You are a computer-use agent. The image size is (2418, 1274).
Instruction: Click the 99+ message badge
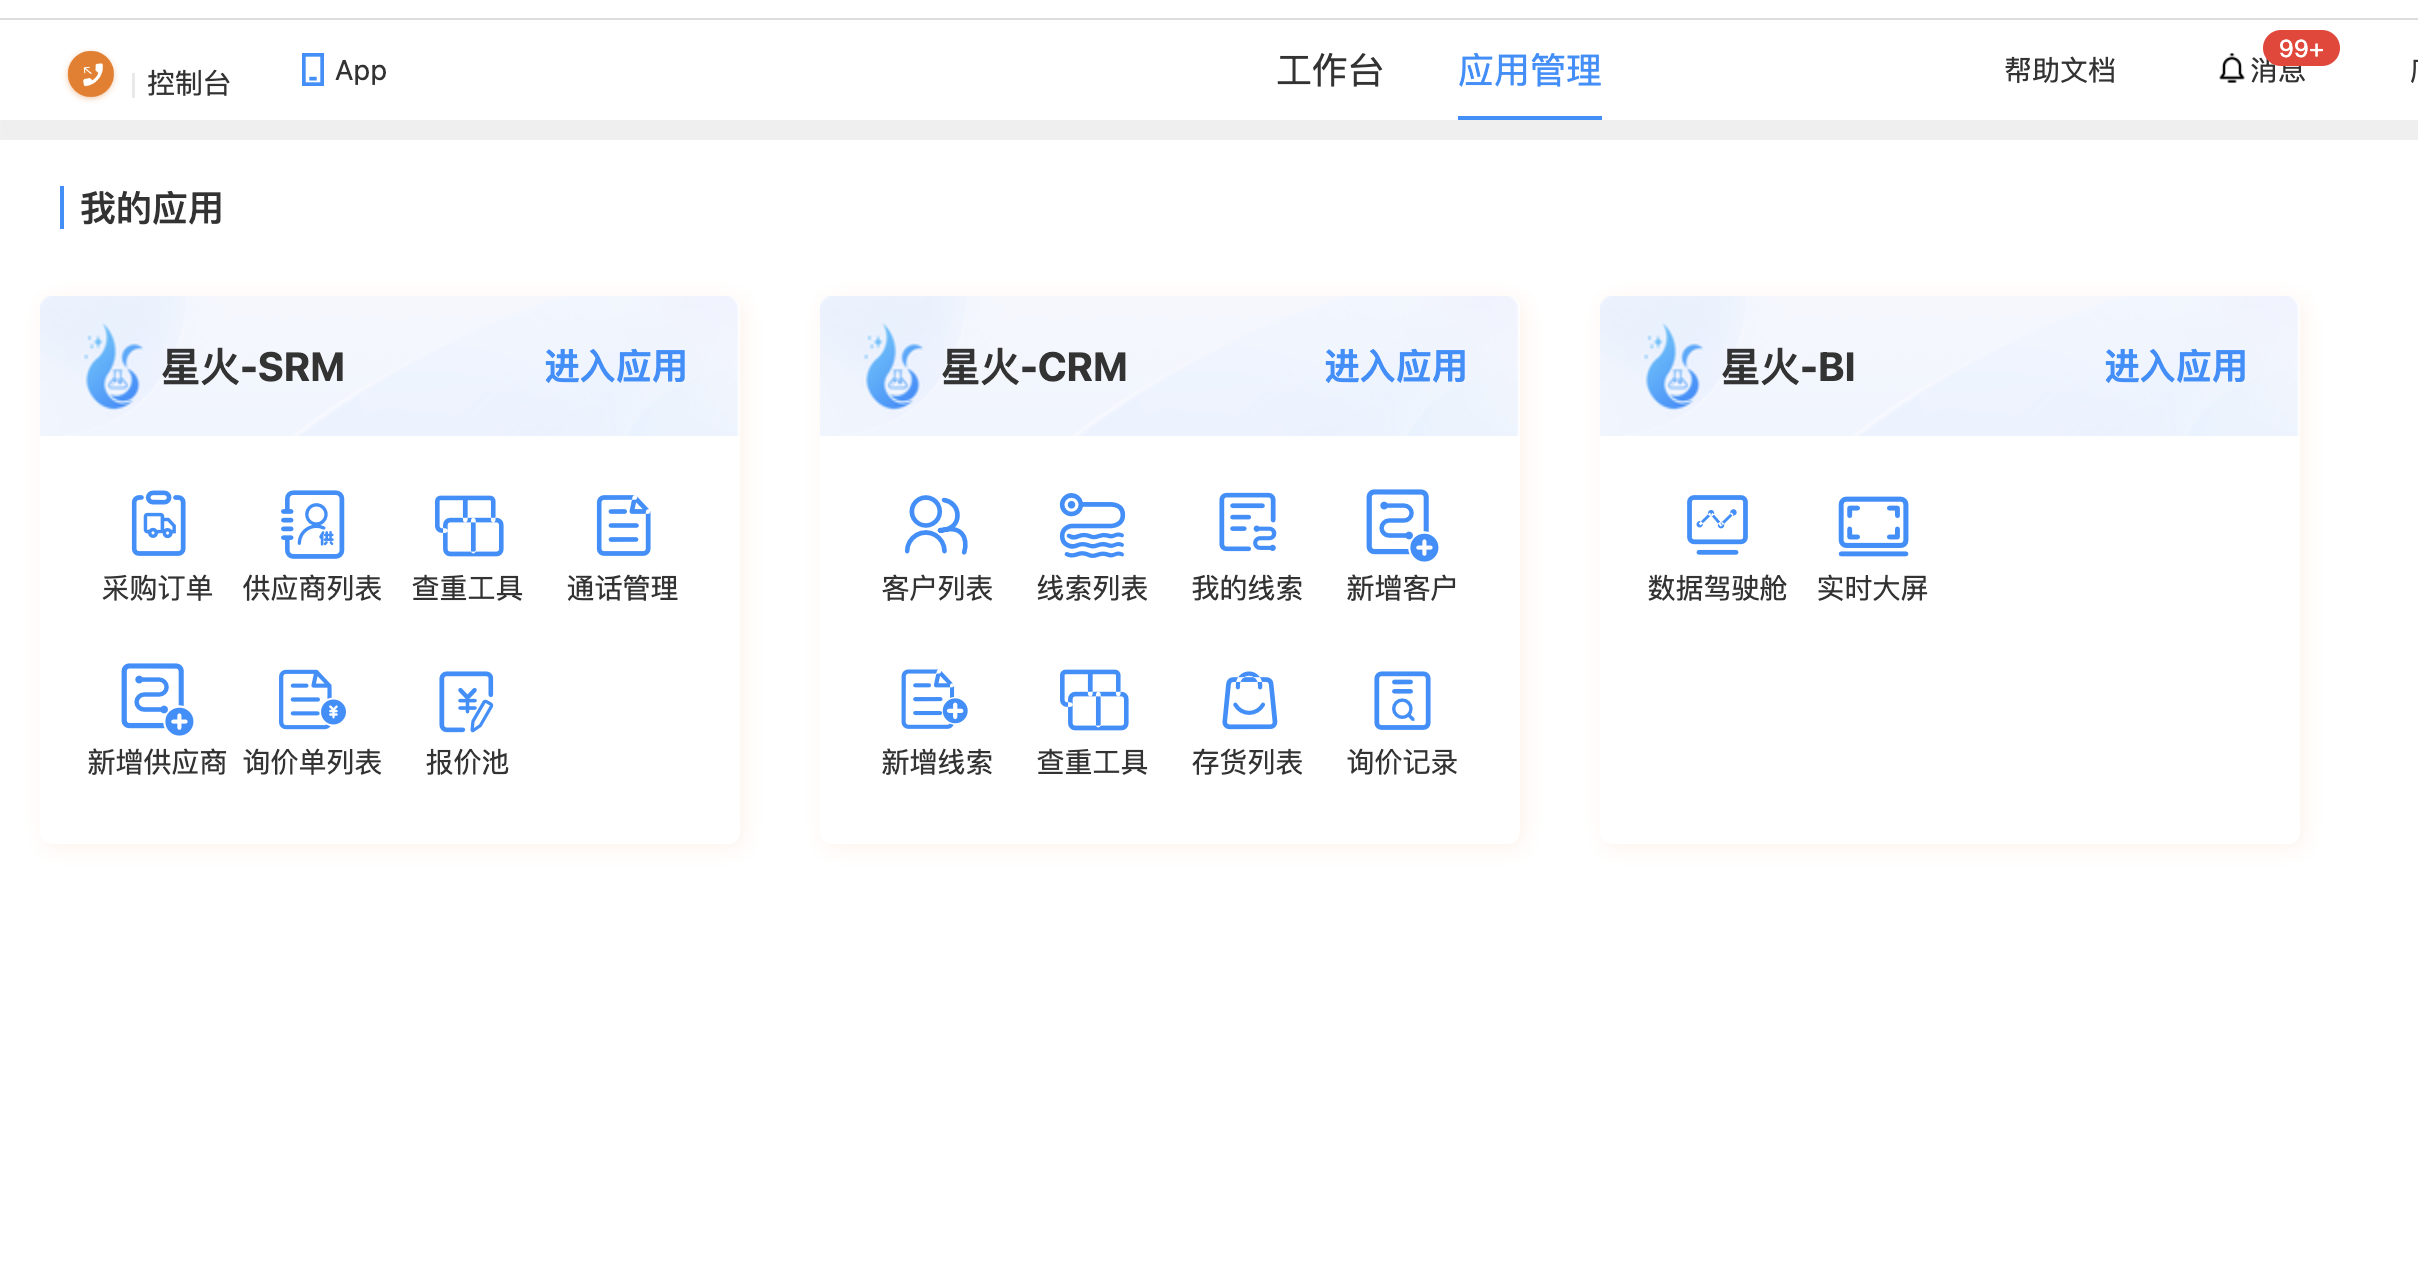pyautogui.click(x=2301, y=48)
